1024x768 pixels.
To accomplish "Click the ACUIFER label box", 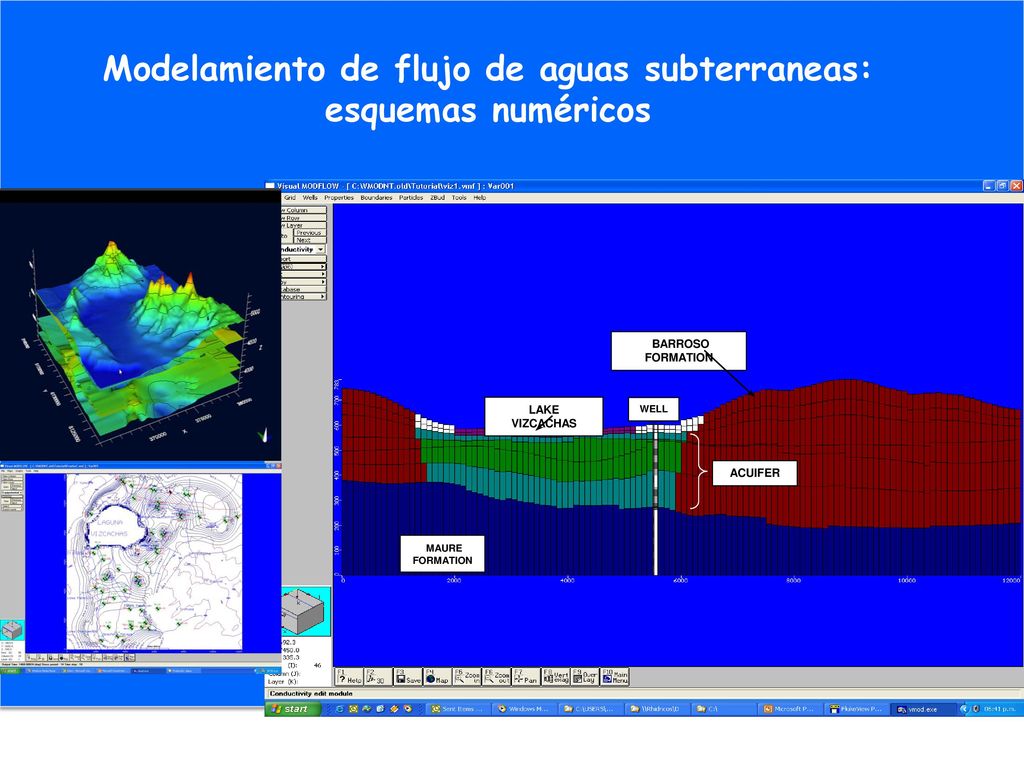I will [x=754, y=473].
